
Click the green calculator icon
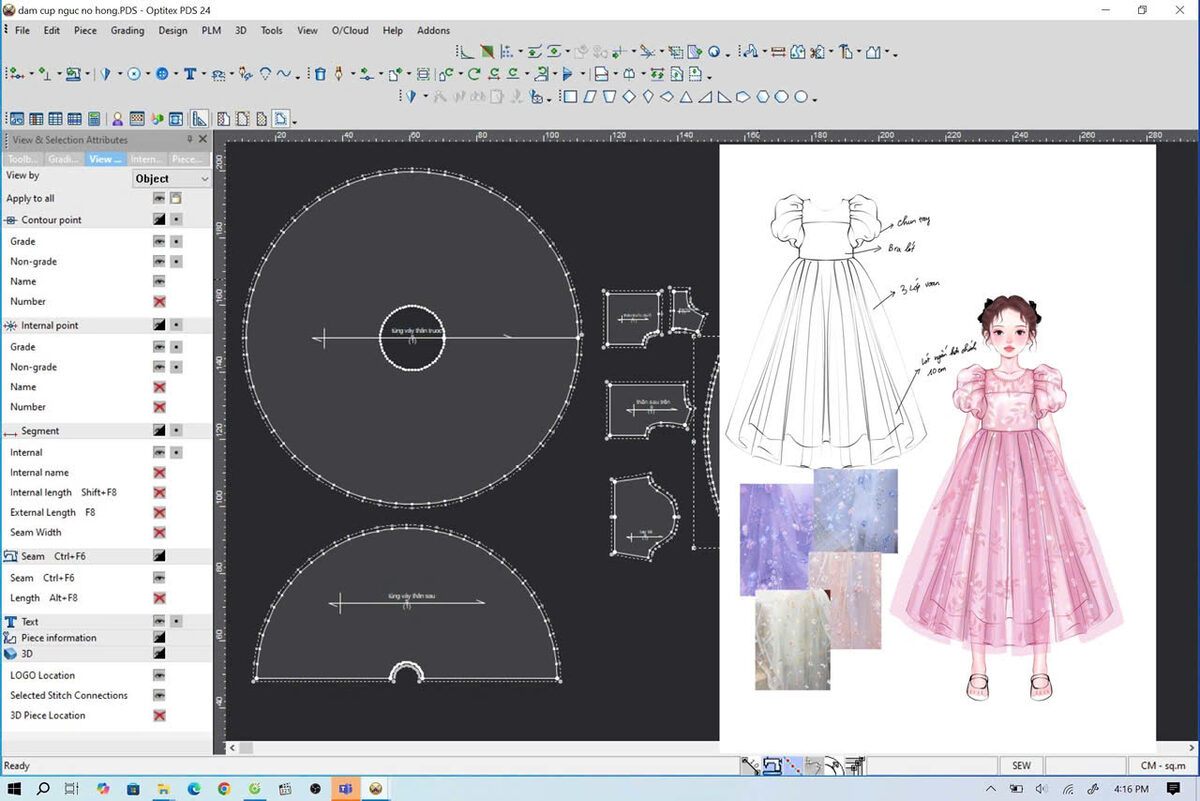pos(93,119)
